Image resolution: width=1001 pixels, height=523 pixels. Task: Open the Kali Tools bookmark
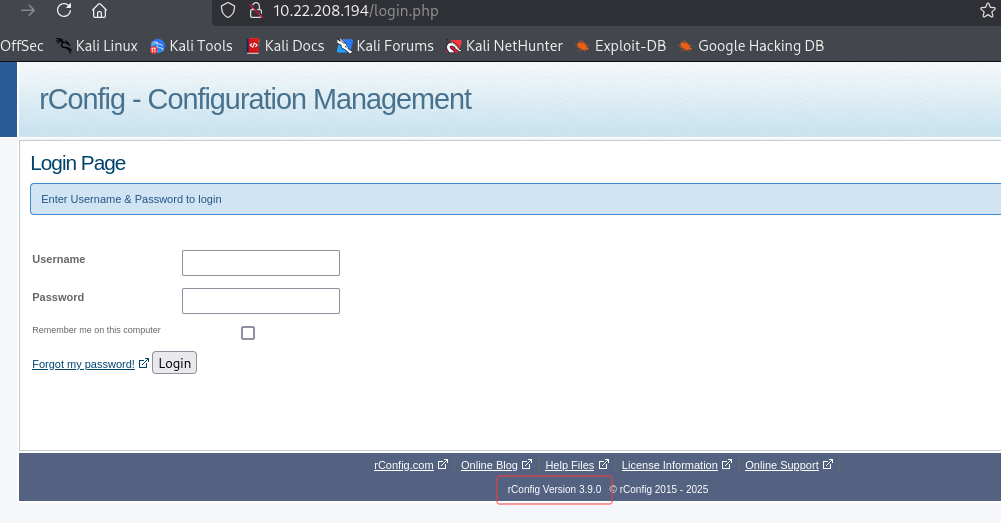[192, 46]
